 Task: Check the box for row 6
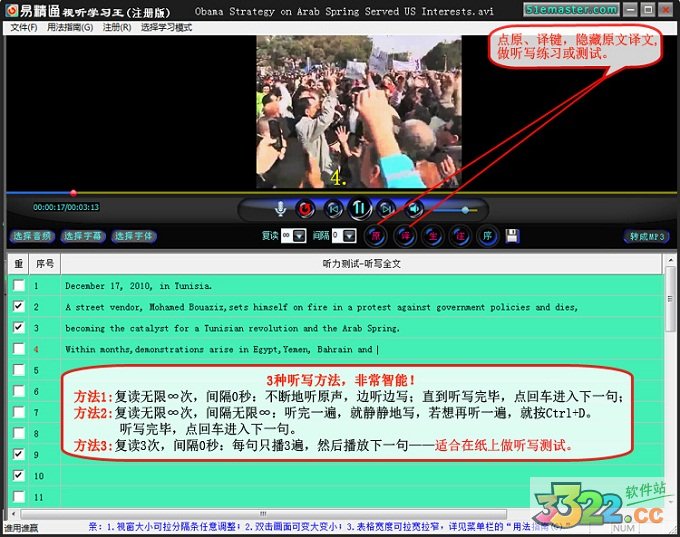(19, 391)
